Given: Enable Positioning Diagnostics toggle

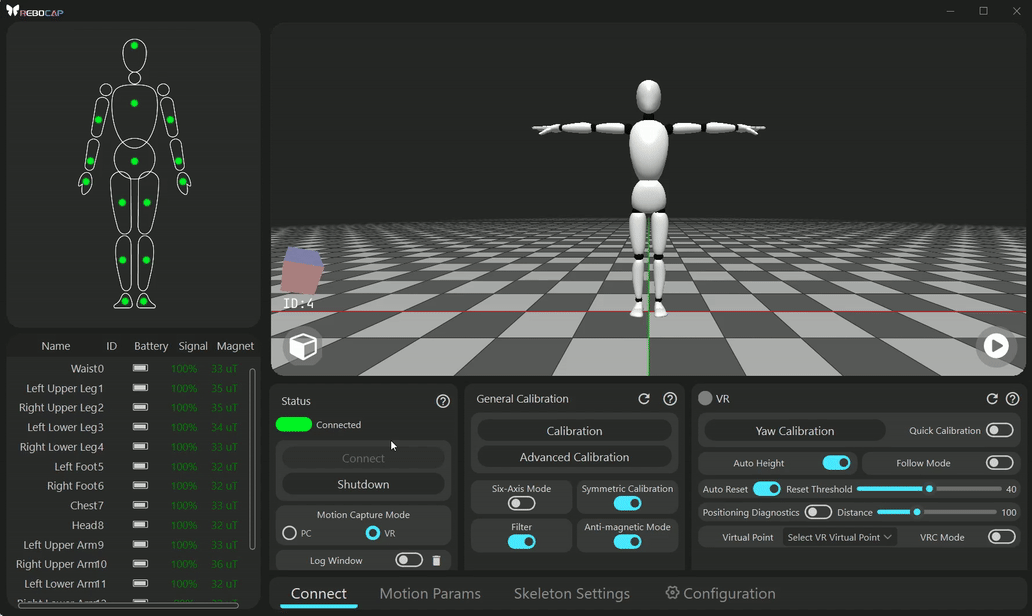Looking at the screenshot, I should [x=818, y=512].
